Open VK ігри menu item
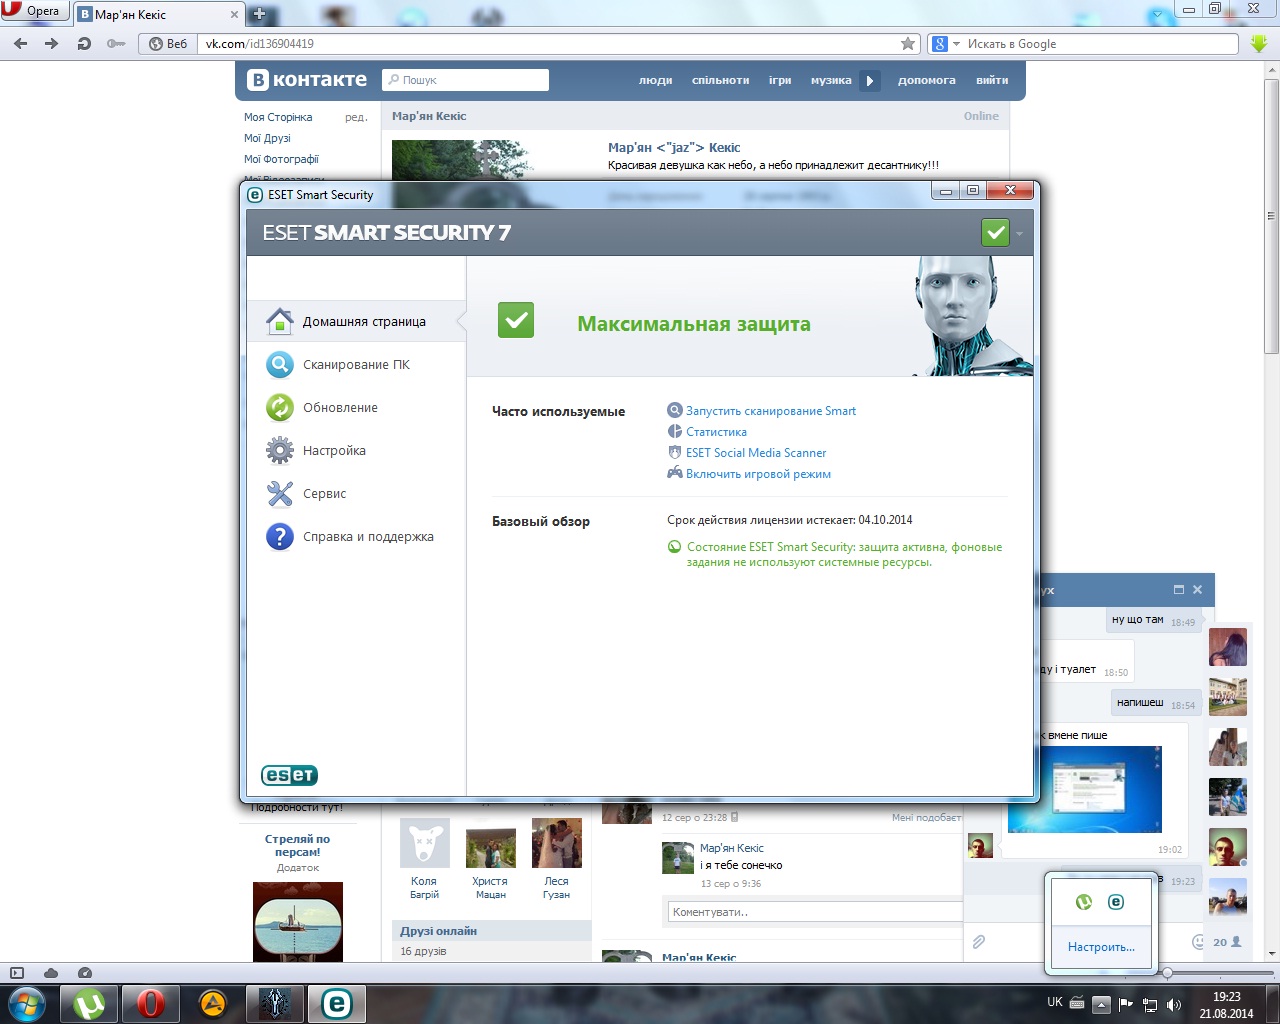 coord(780,81)
